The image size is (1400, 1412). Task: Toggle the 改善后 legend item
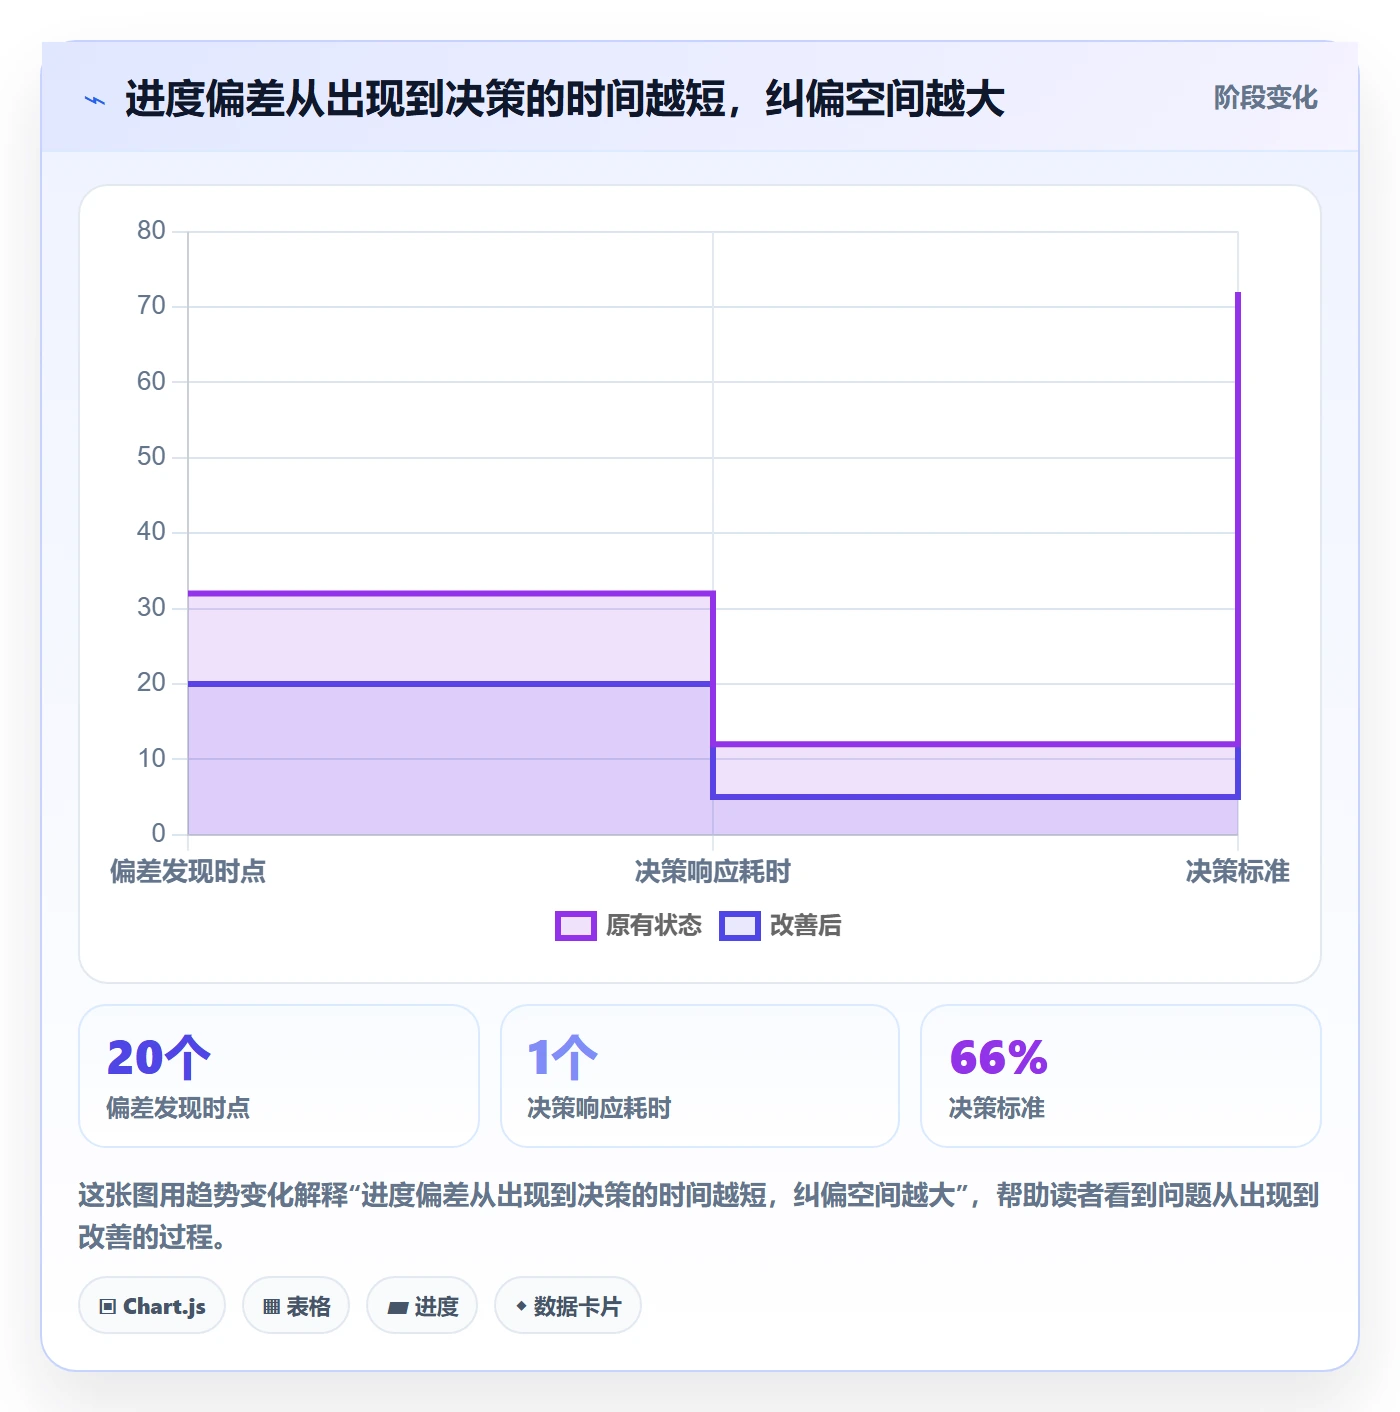coord(780,926)
